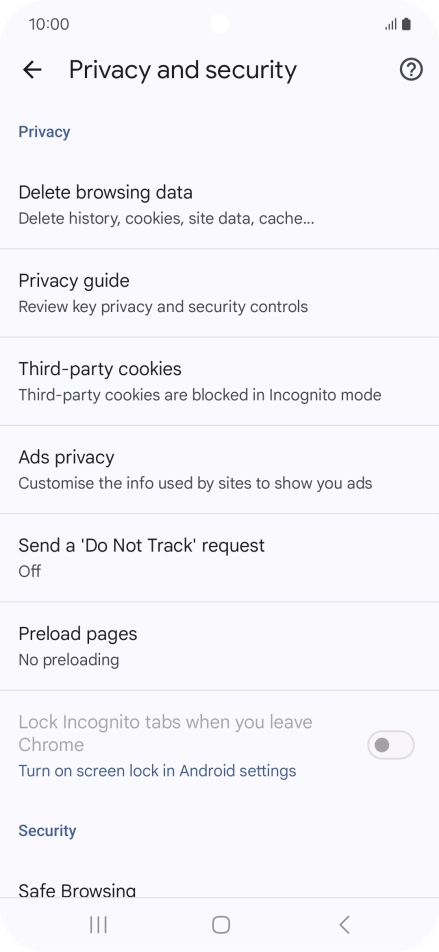
Task: Open the help question mark icon
Action: [x=411, y=70]
